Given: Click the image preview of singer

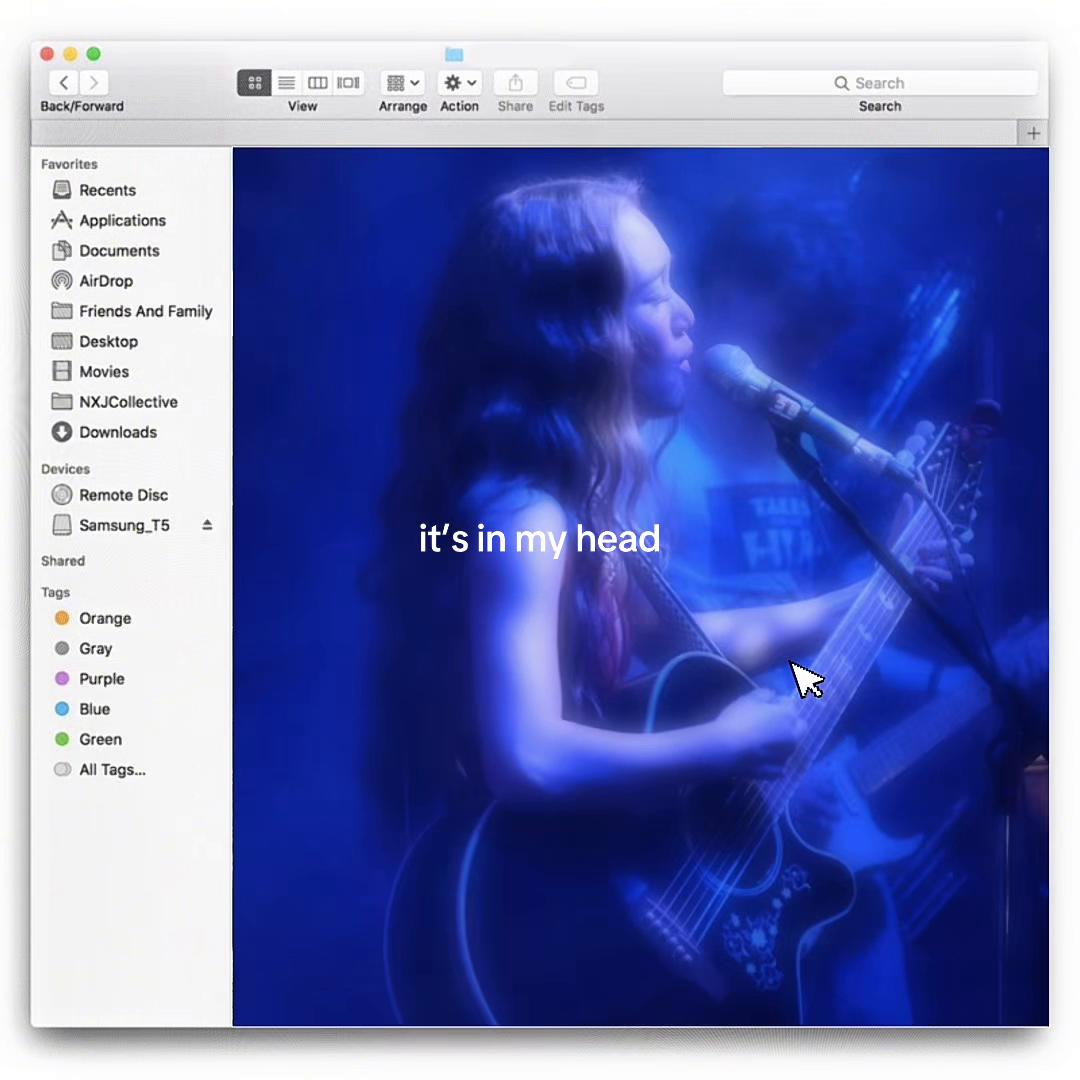Looking at the screenshot, I should 641,587.
